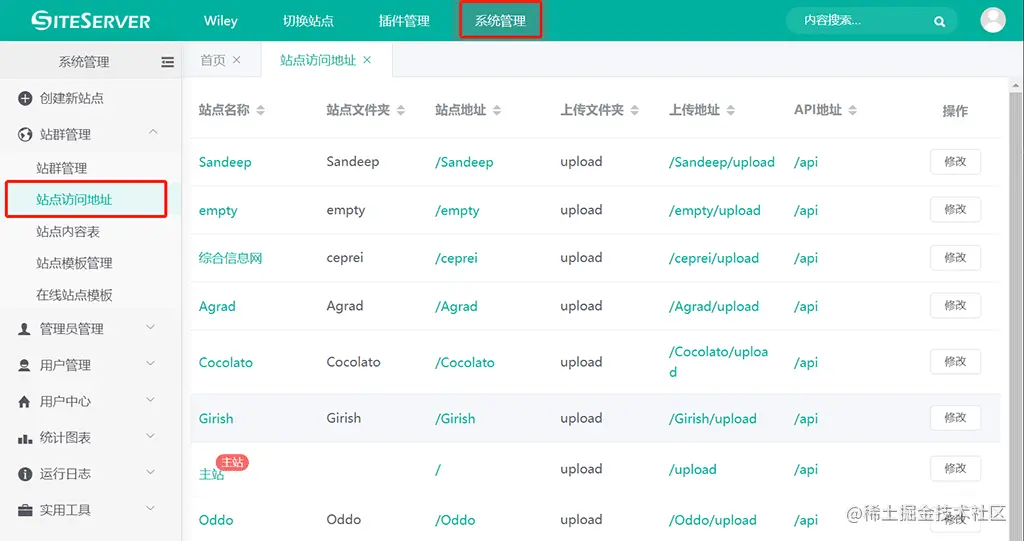Sort by 上传文件夹 column arrows
Screen dimensions: 1024x541
[x=635, y=110]
